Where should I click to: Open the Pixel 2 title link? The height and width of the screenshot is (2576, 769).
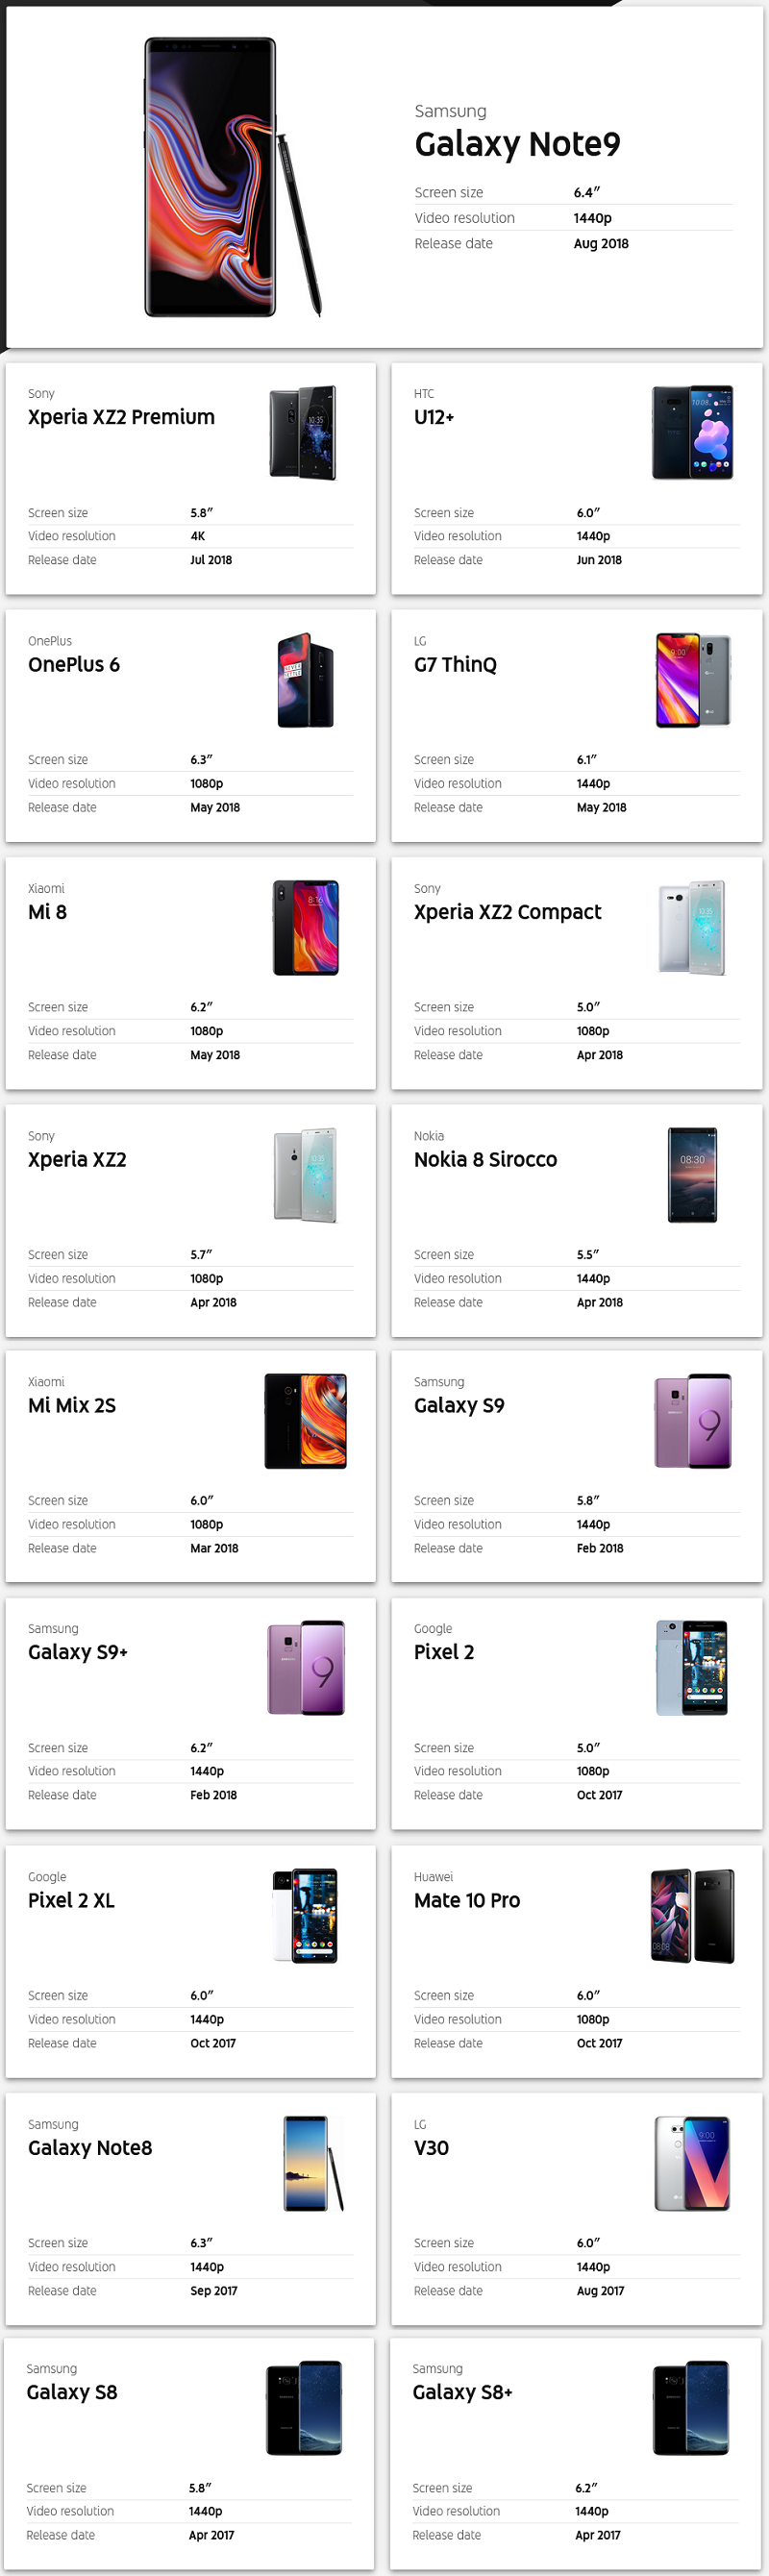444,1652
